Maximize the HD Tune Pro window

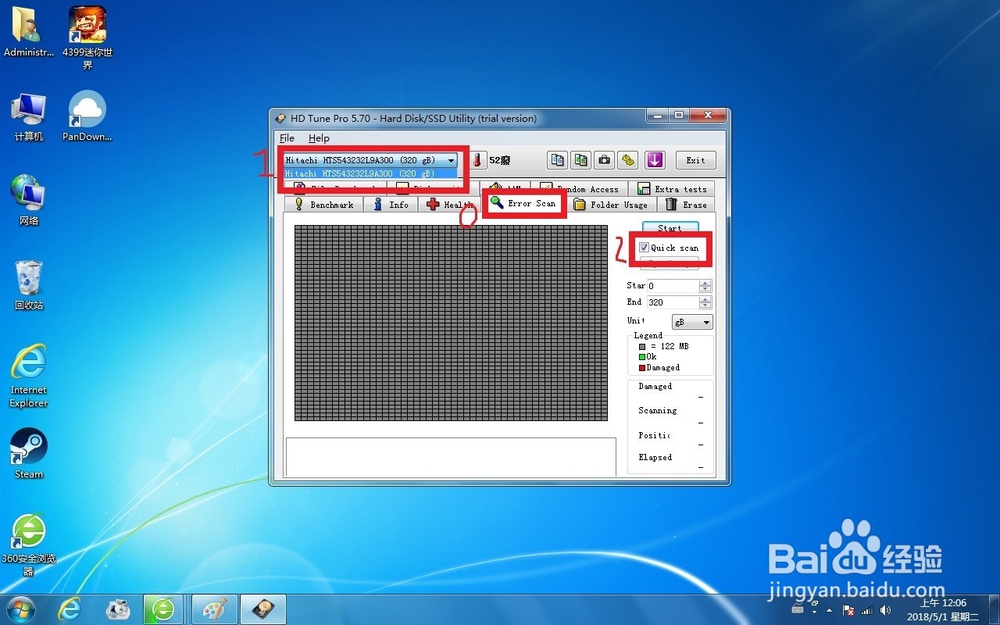(x=679, y=115)
